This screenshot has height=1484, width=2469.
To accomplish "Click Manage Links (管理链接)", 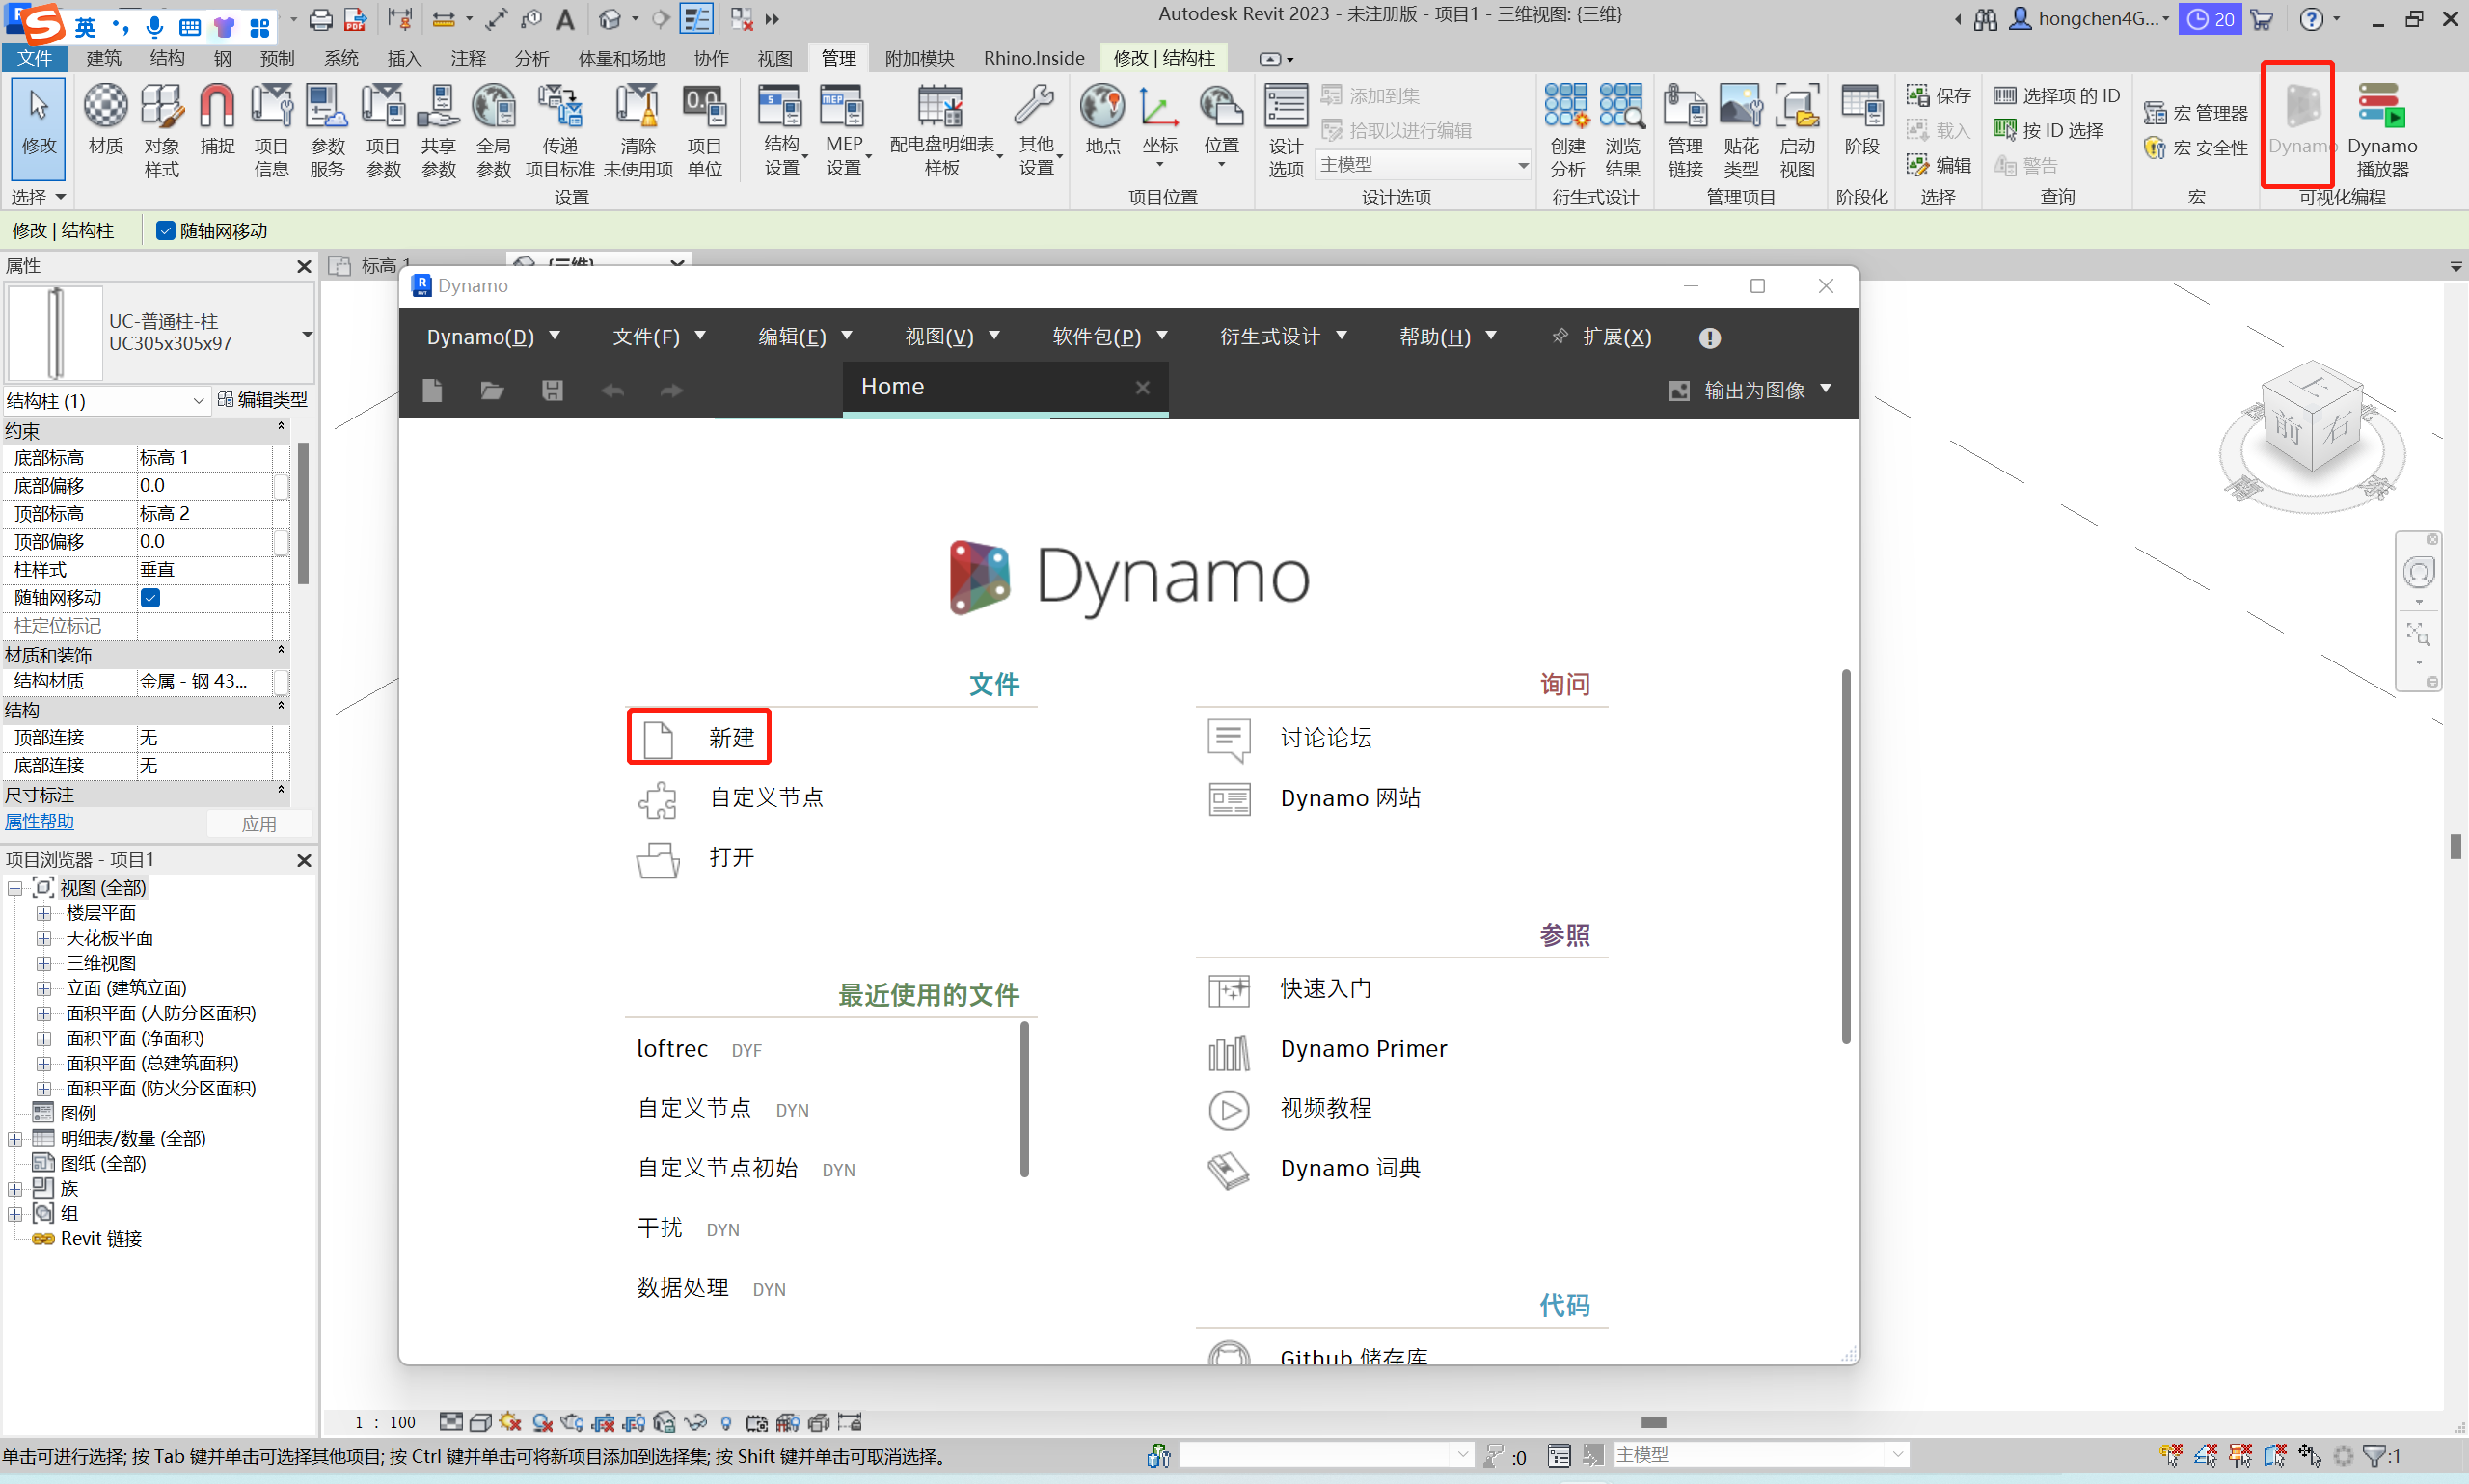I will pyautogui.click(x=1685, y=131).
